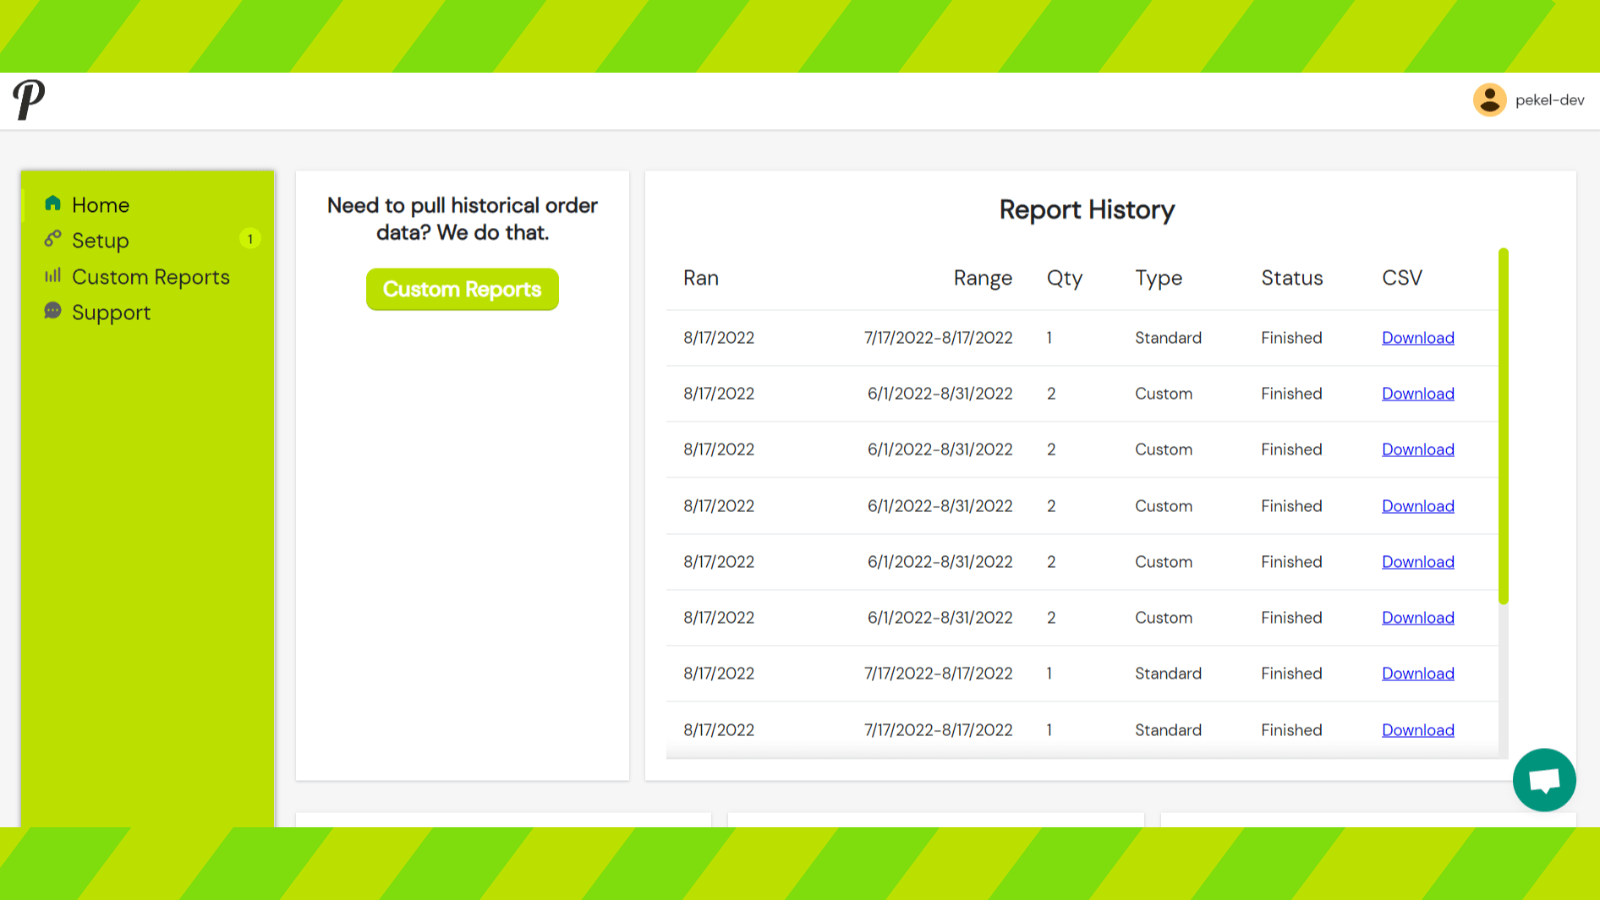This screenshot has height=900, width=1600.
Task: Click the Report History scrollbar thumb
Action: (1503, 426)
